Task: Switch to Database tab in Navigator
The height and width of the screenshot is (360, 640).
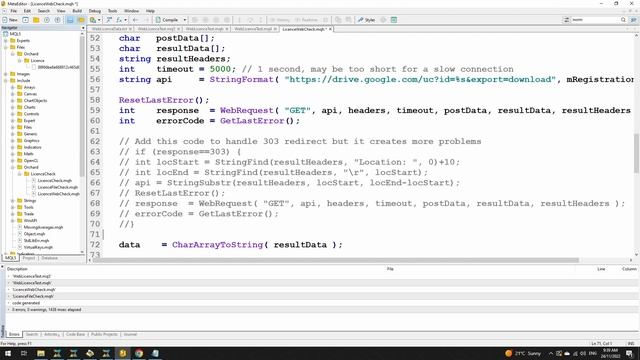Action: click(x=49, y=258)
